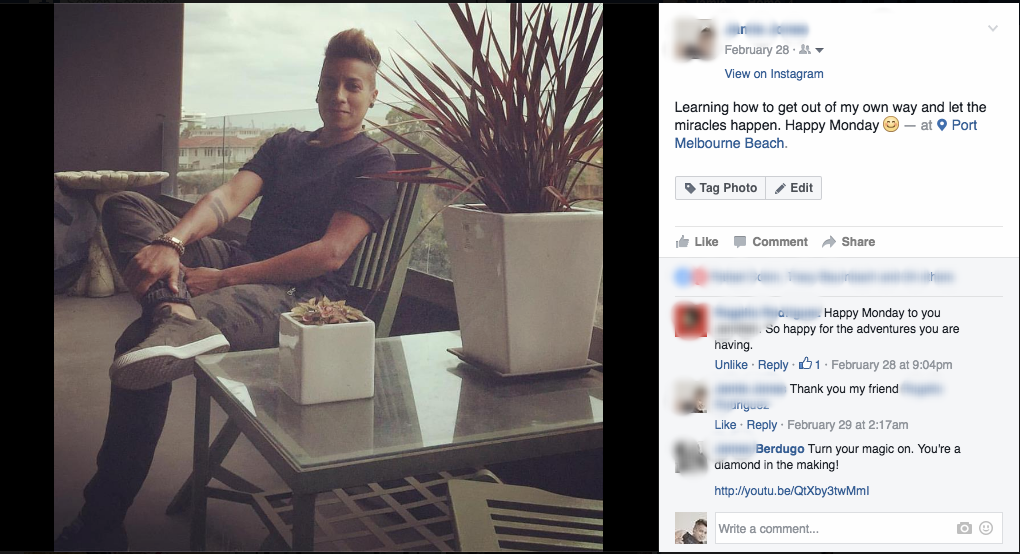Expand the post options chevron
1020x554 pixels.
[993, 29]
